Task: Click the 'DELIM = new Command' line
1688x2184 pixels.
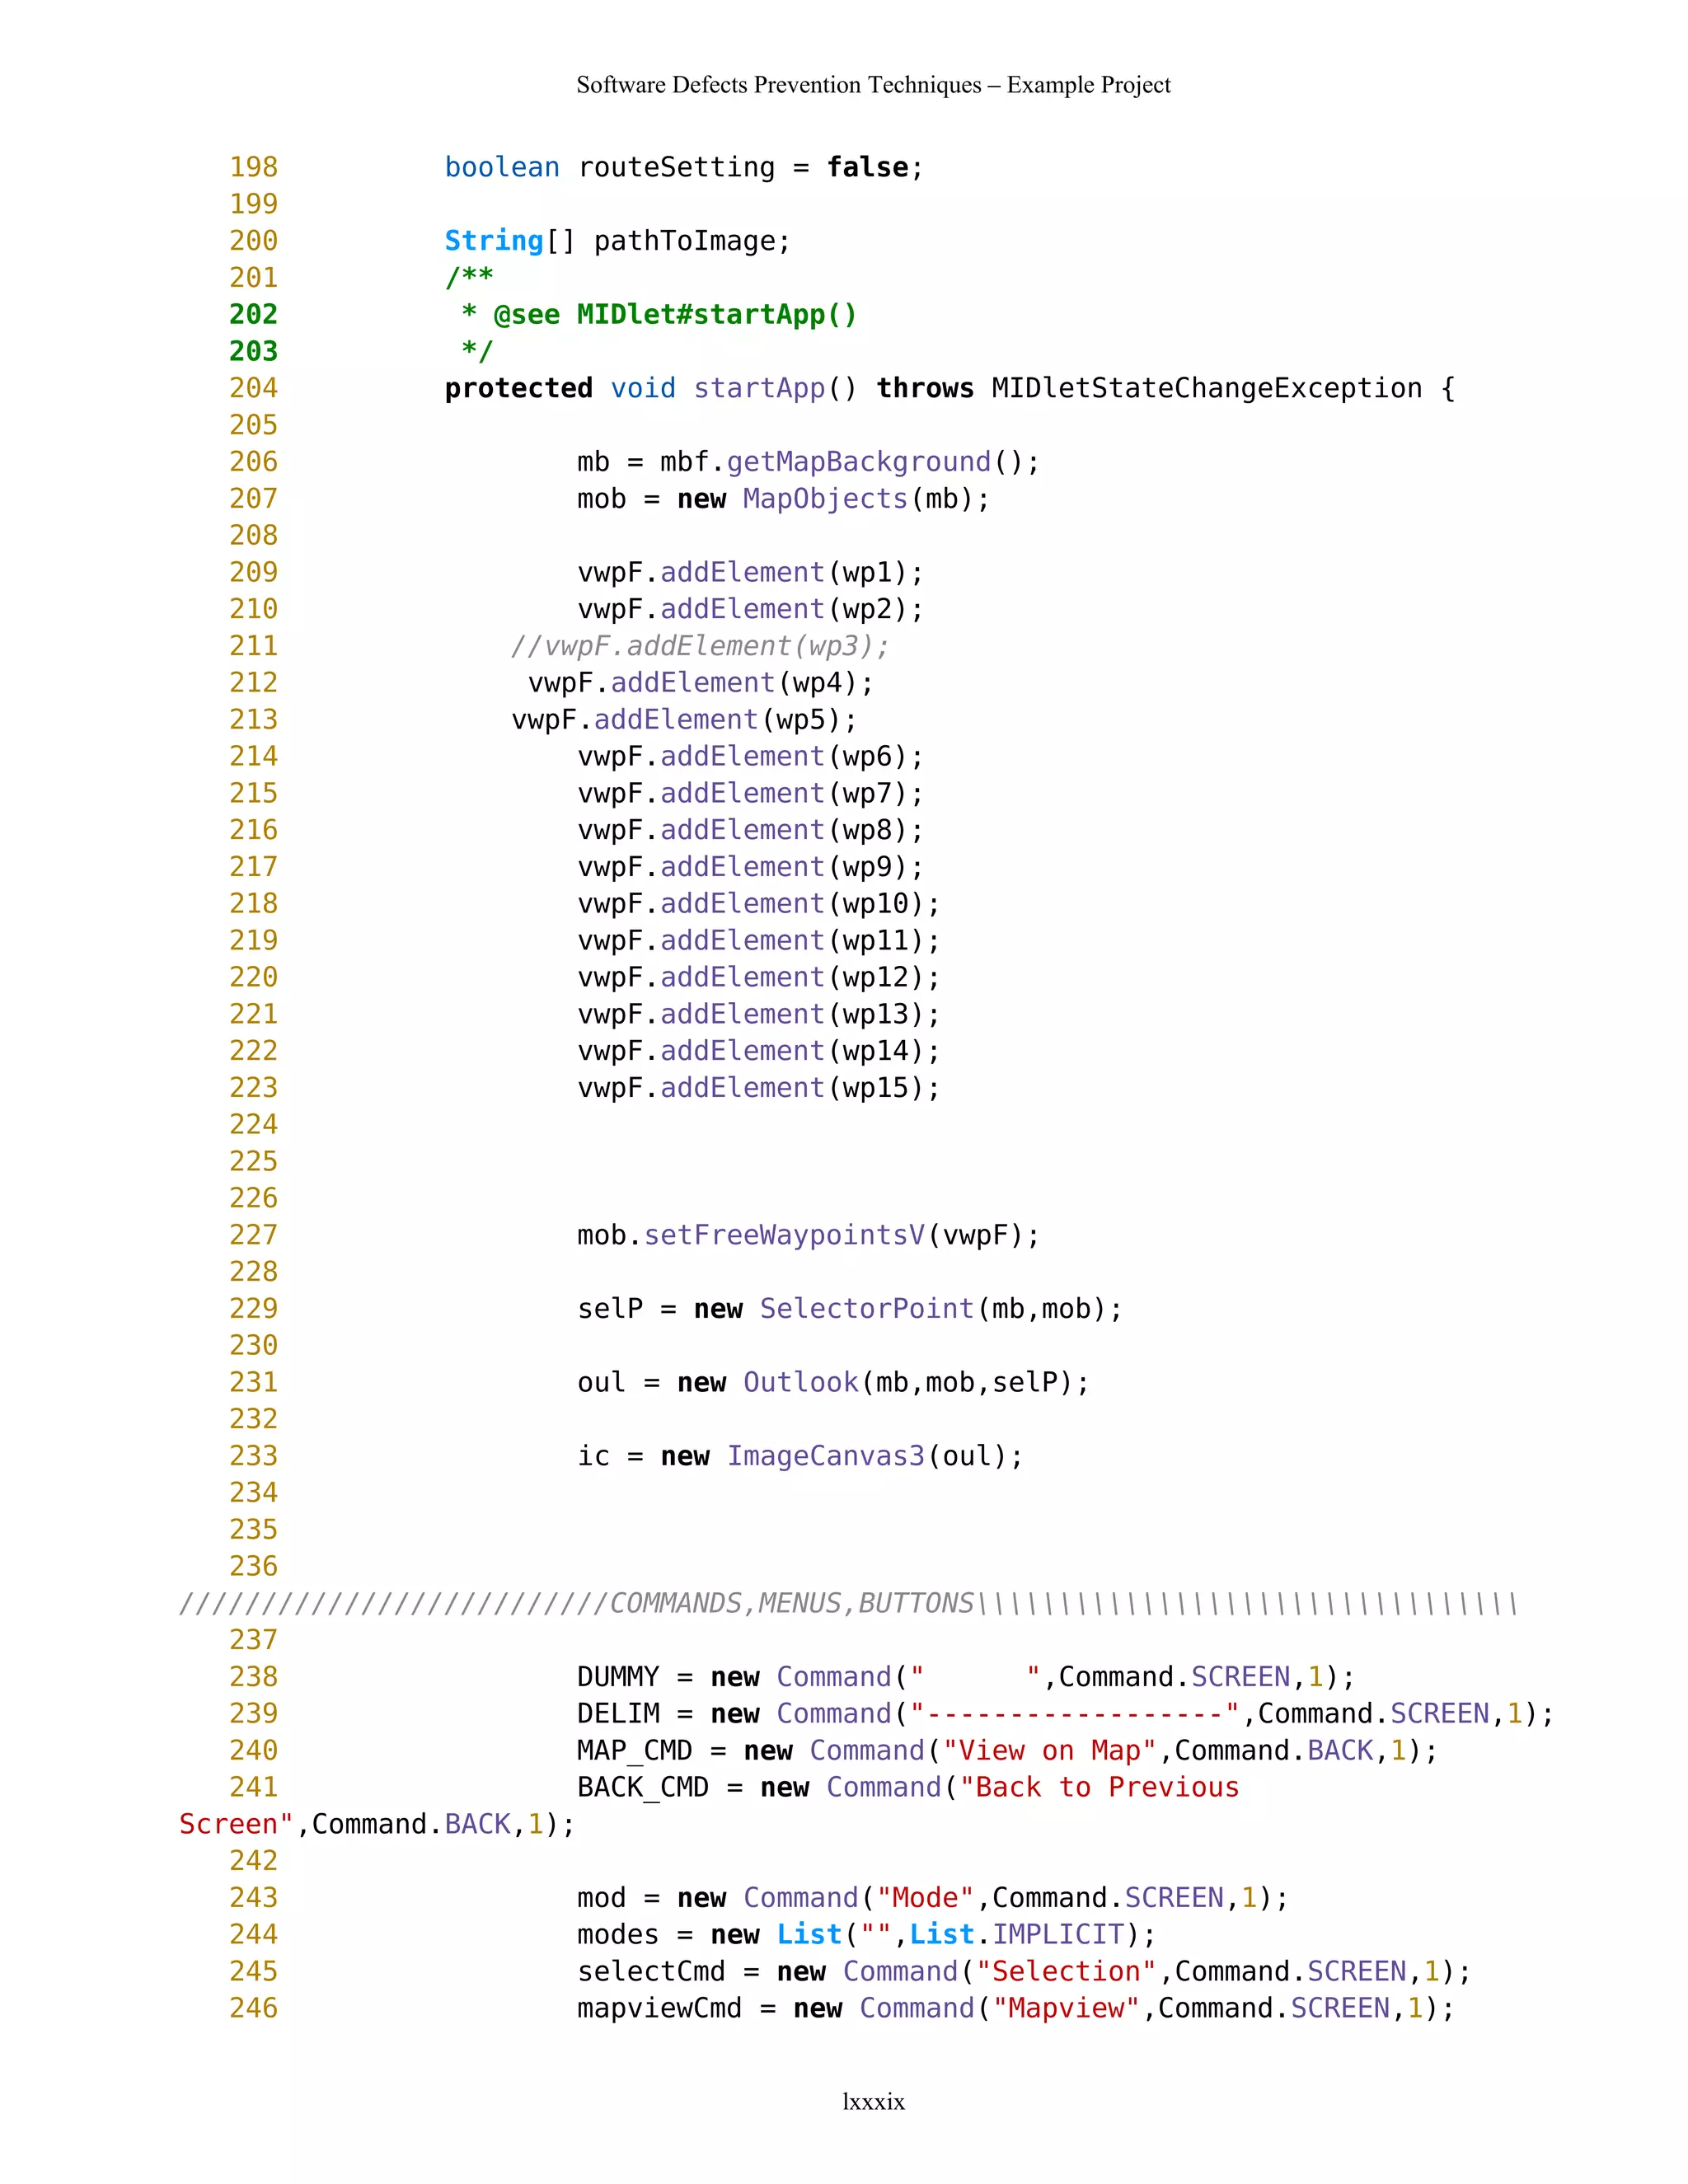Action: 1065,1714
